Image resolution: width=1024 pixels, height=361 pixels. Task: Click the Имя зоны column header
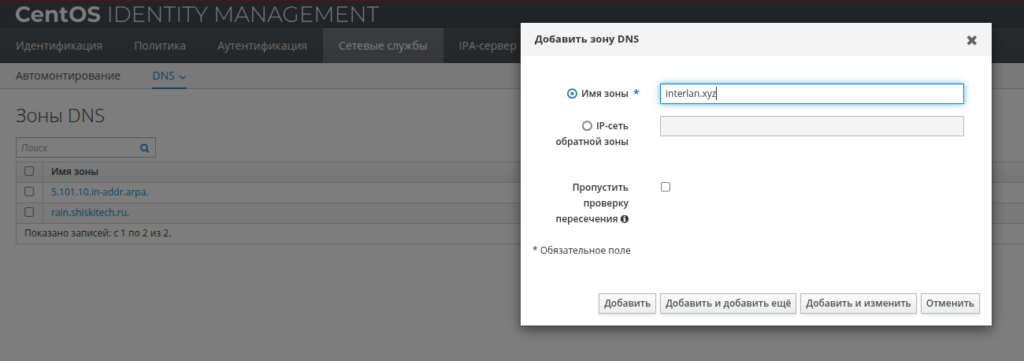[x=75, y=172]
